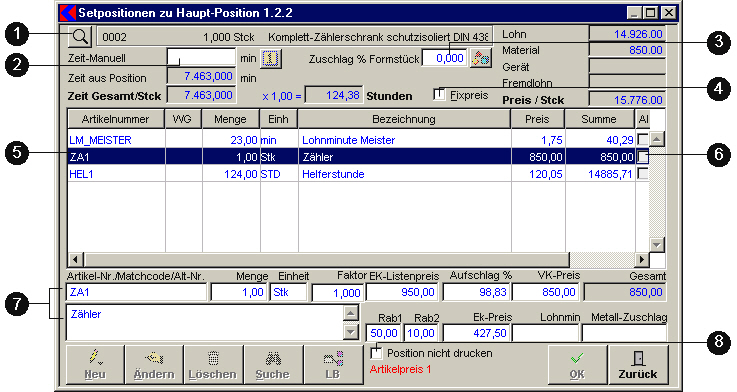The width and height of the screenshot is (737, 392).
Task: Click the table's horizontal scrollbar right arrow
Action: [x=642, y=259]
